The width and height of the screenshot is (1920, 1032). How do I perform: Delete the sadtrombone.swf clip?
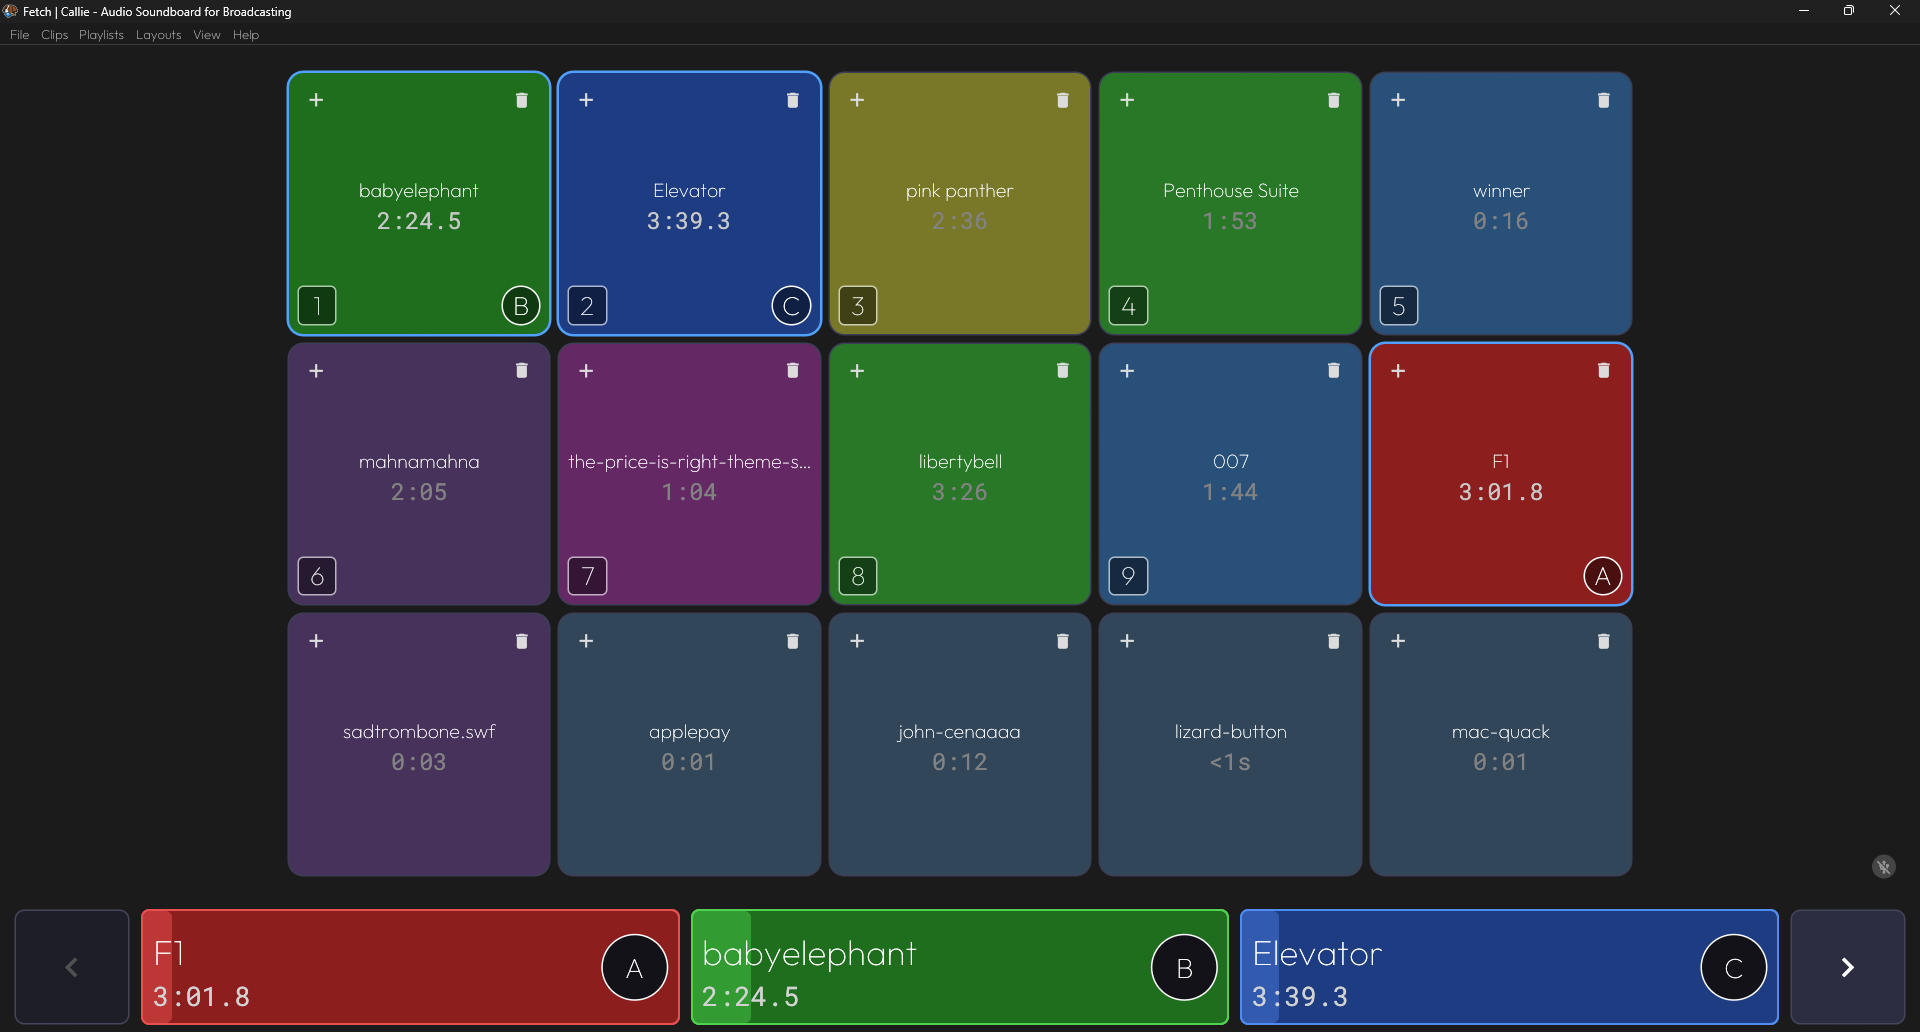pos(521,641)
